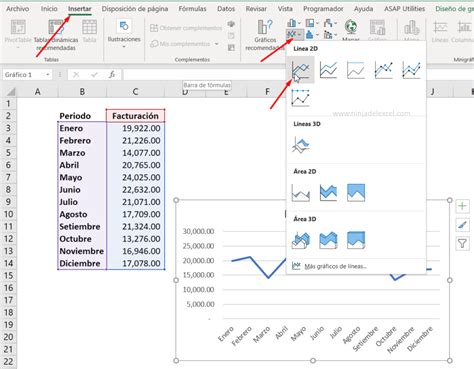This screenshot has height=369, width=474.
Task: Click Tablas dinámicas recomendadas icon
Action: [x=56, y=27]
